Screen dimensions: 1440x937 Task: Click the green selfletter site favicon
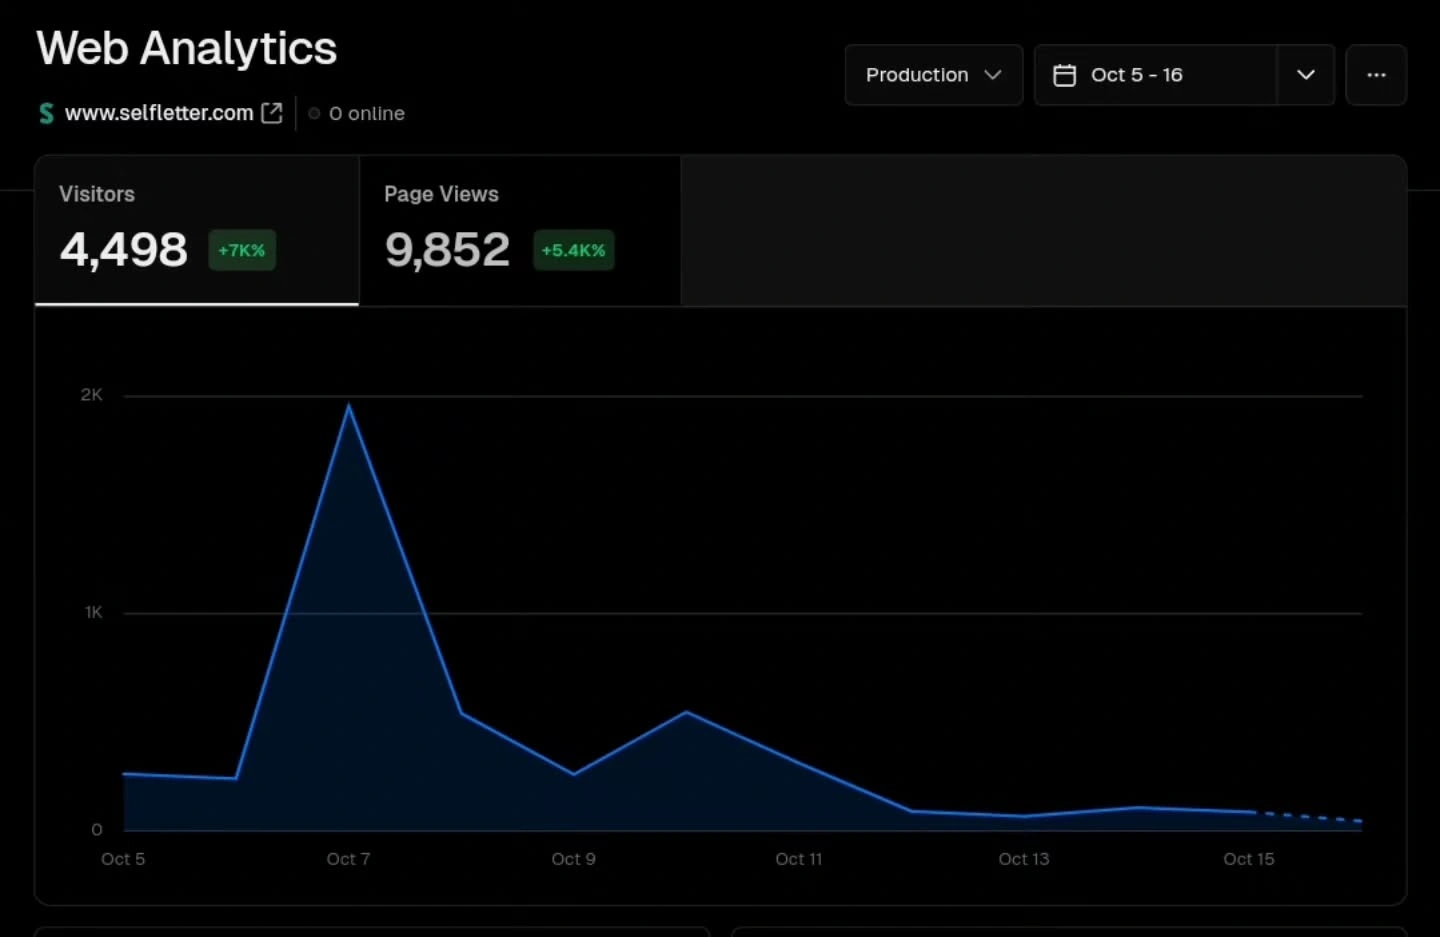[x=46, y=113]
